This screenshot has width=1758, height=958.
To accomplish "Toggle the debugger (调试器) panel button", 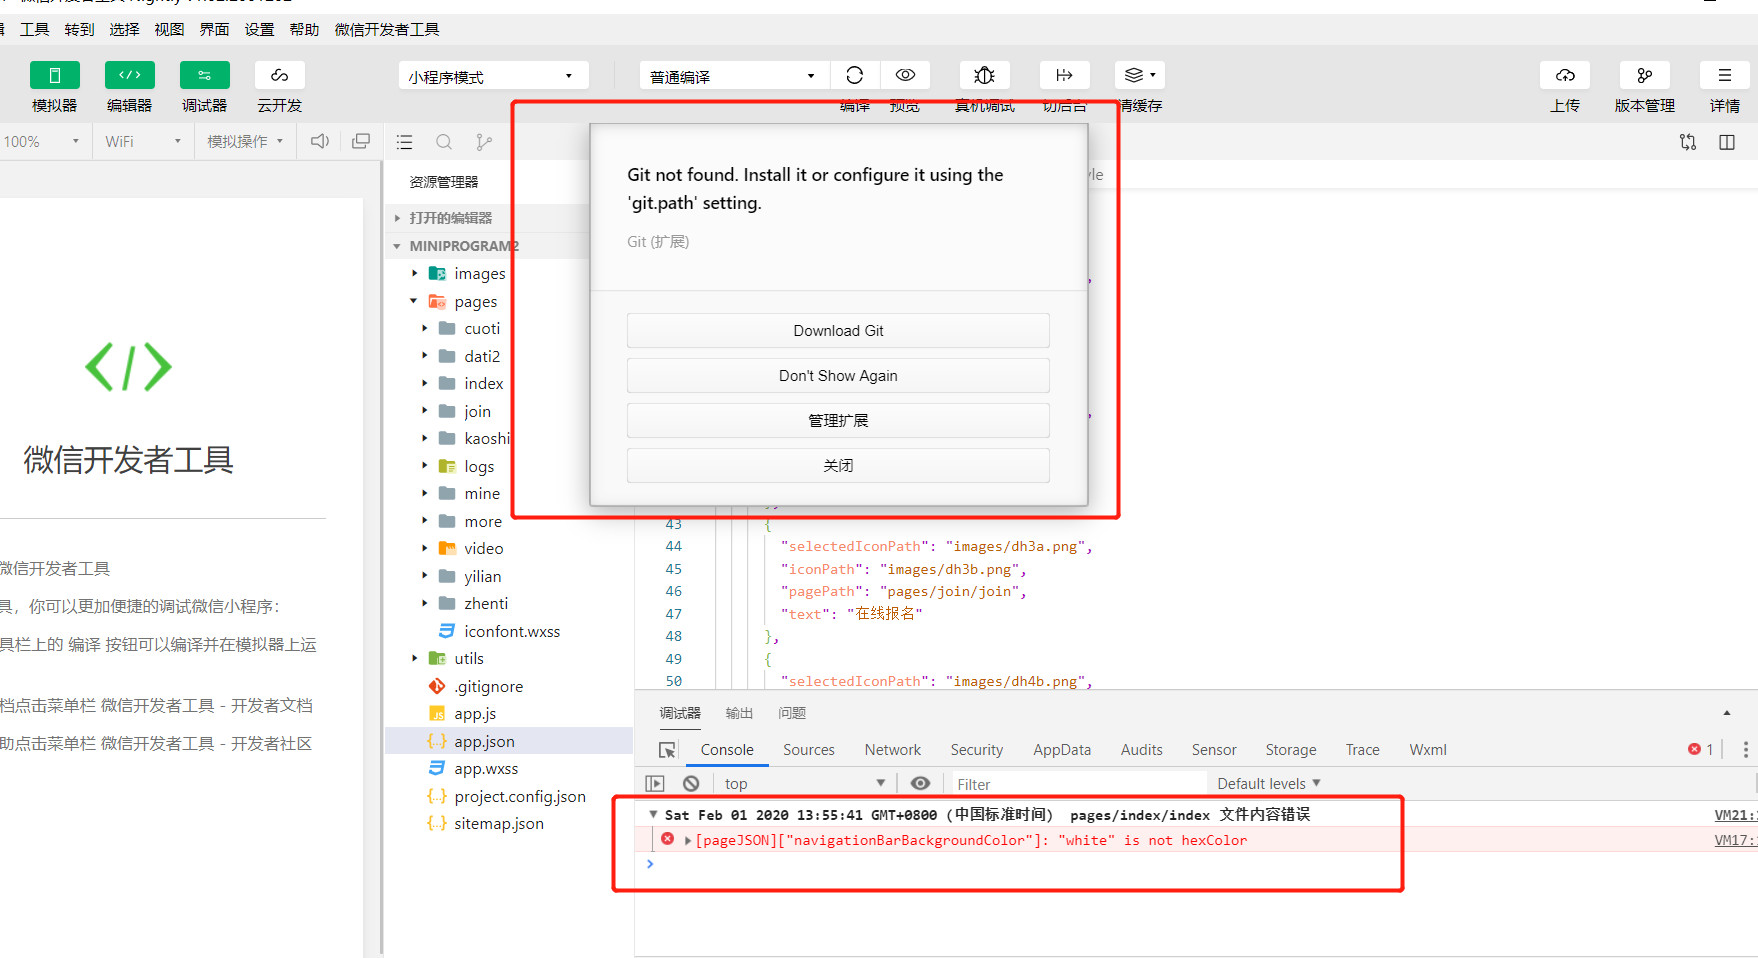I will 205,75.
